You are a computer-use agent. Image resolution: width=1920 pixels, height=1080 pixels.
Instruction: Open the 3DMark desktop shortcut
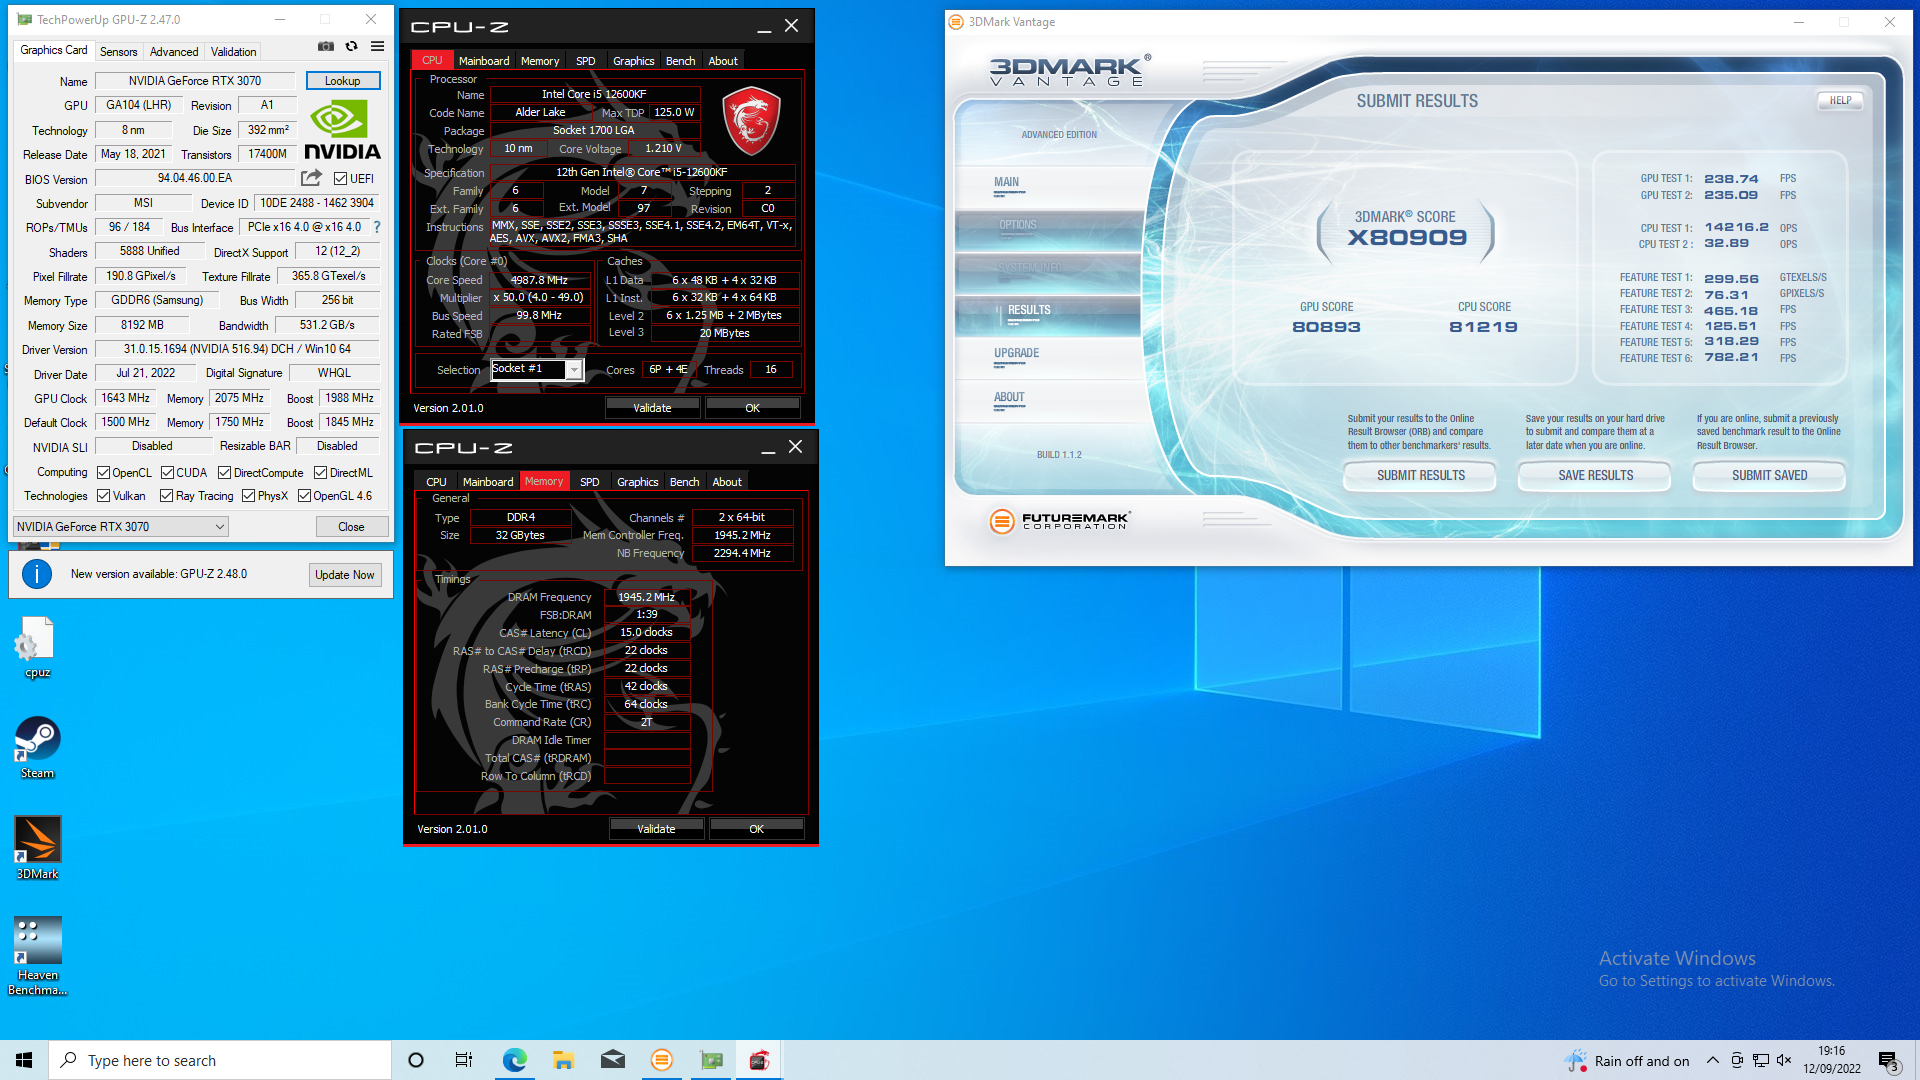[x=37, y=848]
